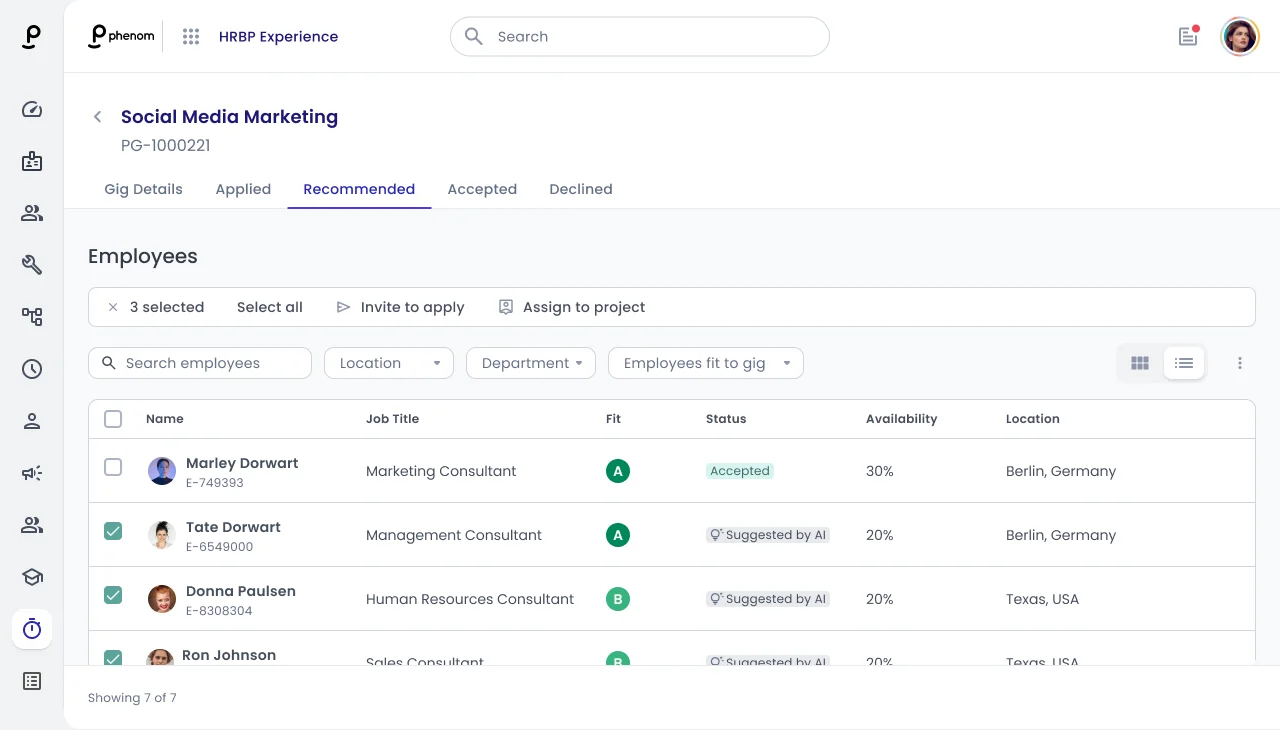
Task: Open the dashboard gauge icon in sidebar
Action: pyautogui.click(x=32, y=109)
